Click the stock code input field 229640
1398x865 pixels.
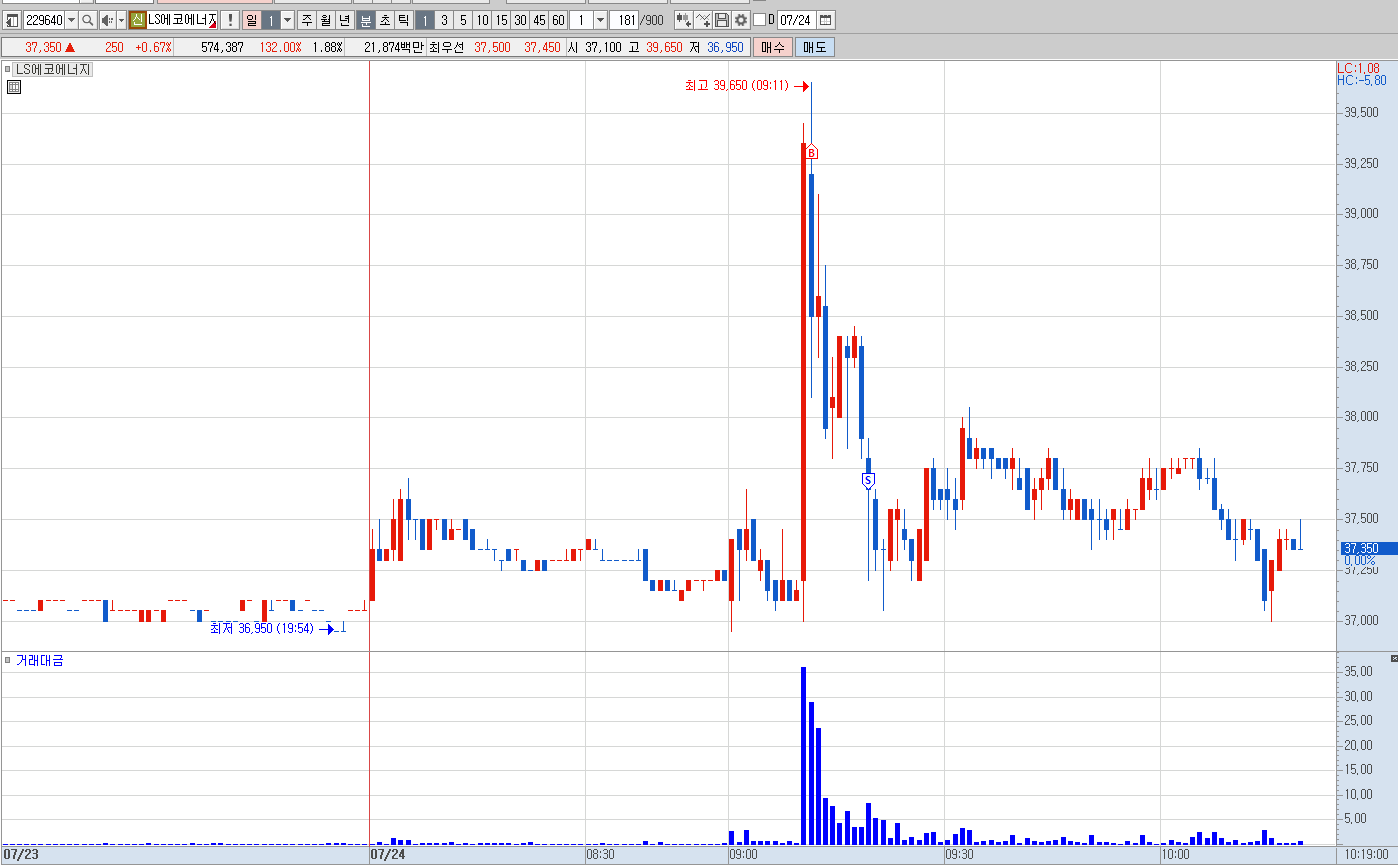pyautogui.click(x=44, y=20)
